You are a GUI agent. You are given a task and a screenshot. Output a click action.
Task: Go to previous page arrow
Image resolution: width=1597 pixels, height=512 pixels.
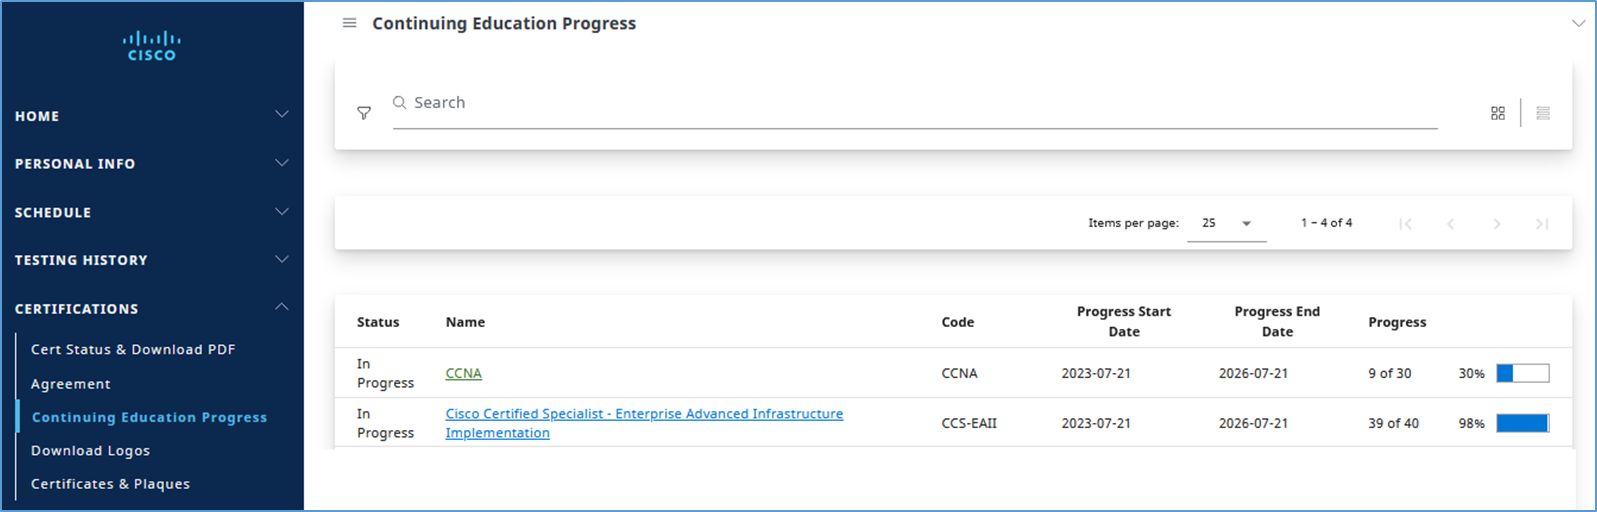(x=1450, y=224)
